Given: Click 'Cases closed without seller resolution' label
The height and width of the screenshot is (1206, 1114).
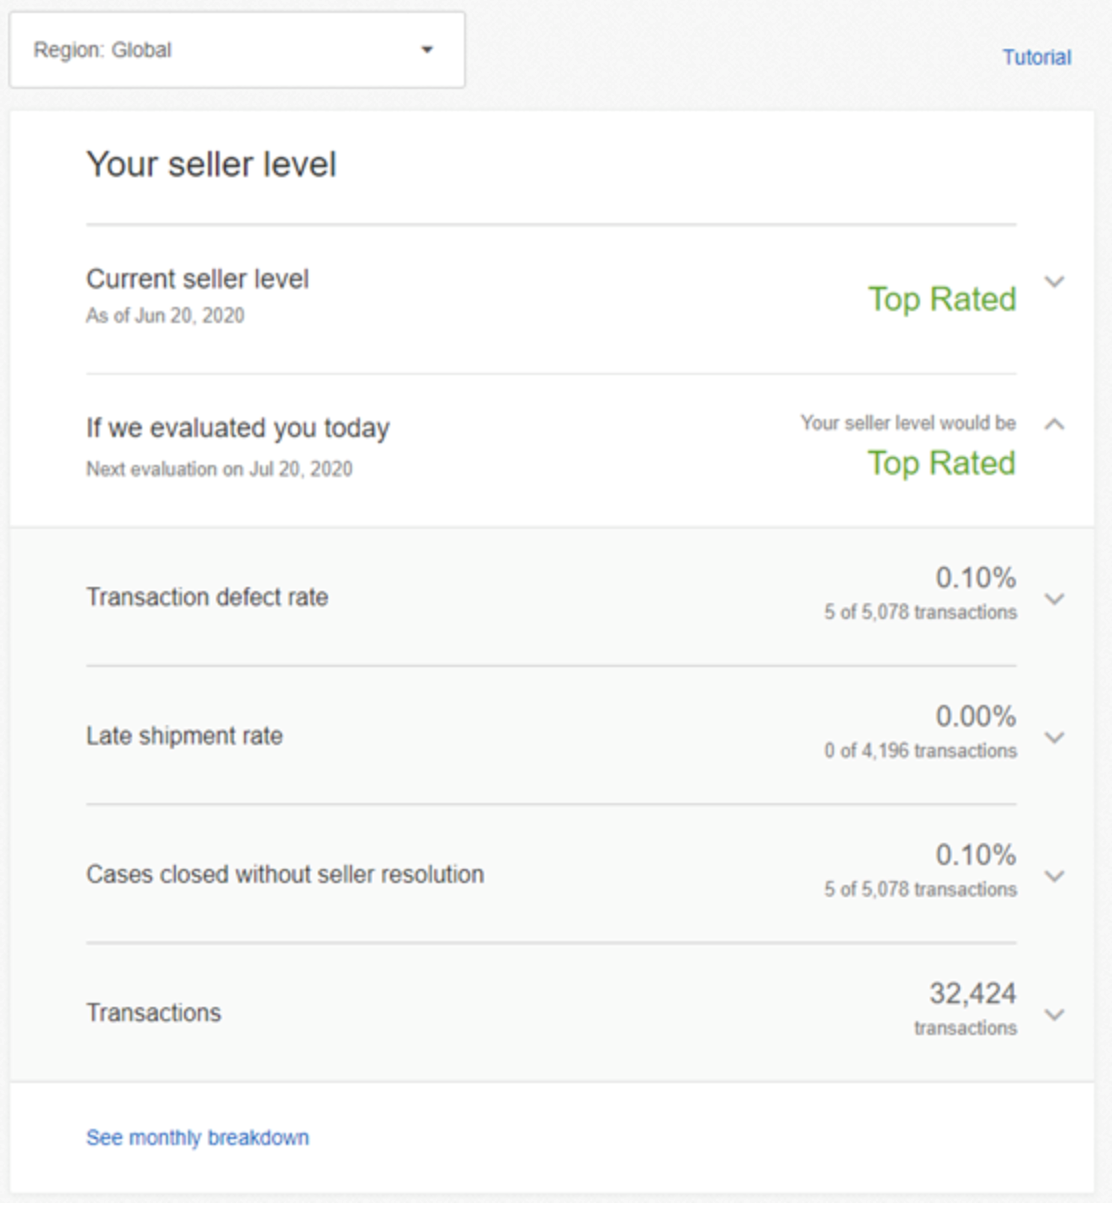Looking at the screenshot, I should (285, 874).
